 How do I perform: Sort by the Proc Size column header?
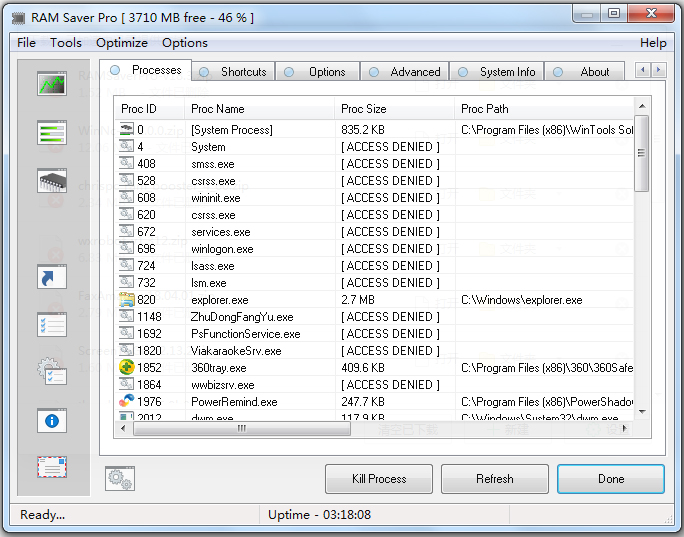click(395, 109)
